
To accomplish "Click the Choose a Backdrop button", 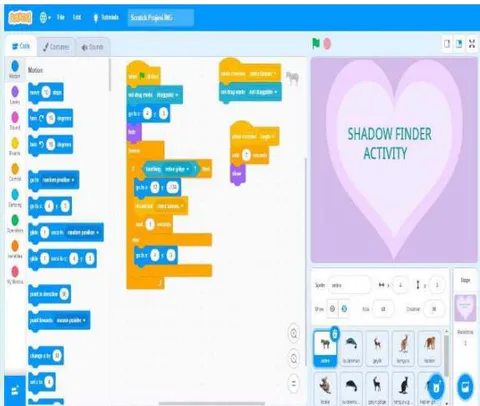I will (x=465, y=387).
